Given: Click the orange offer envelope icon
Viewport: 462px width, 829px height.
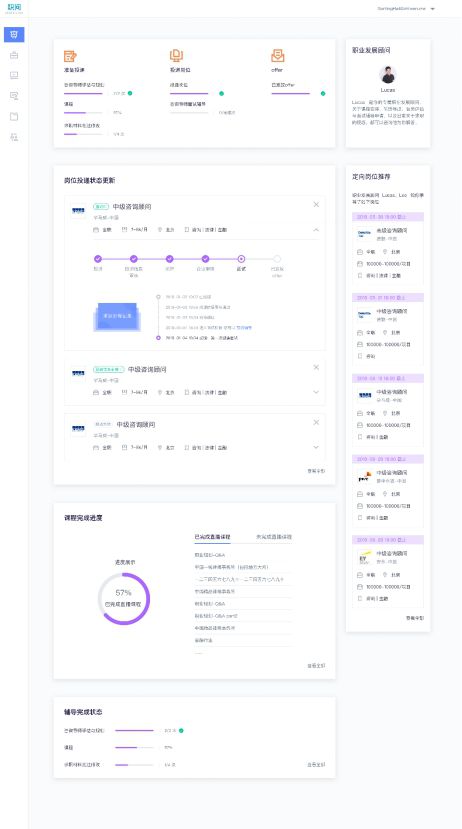Looking at the screenshot, I should coord(278,56).
